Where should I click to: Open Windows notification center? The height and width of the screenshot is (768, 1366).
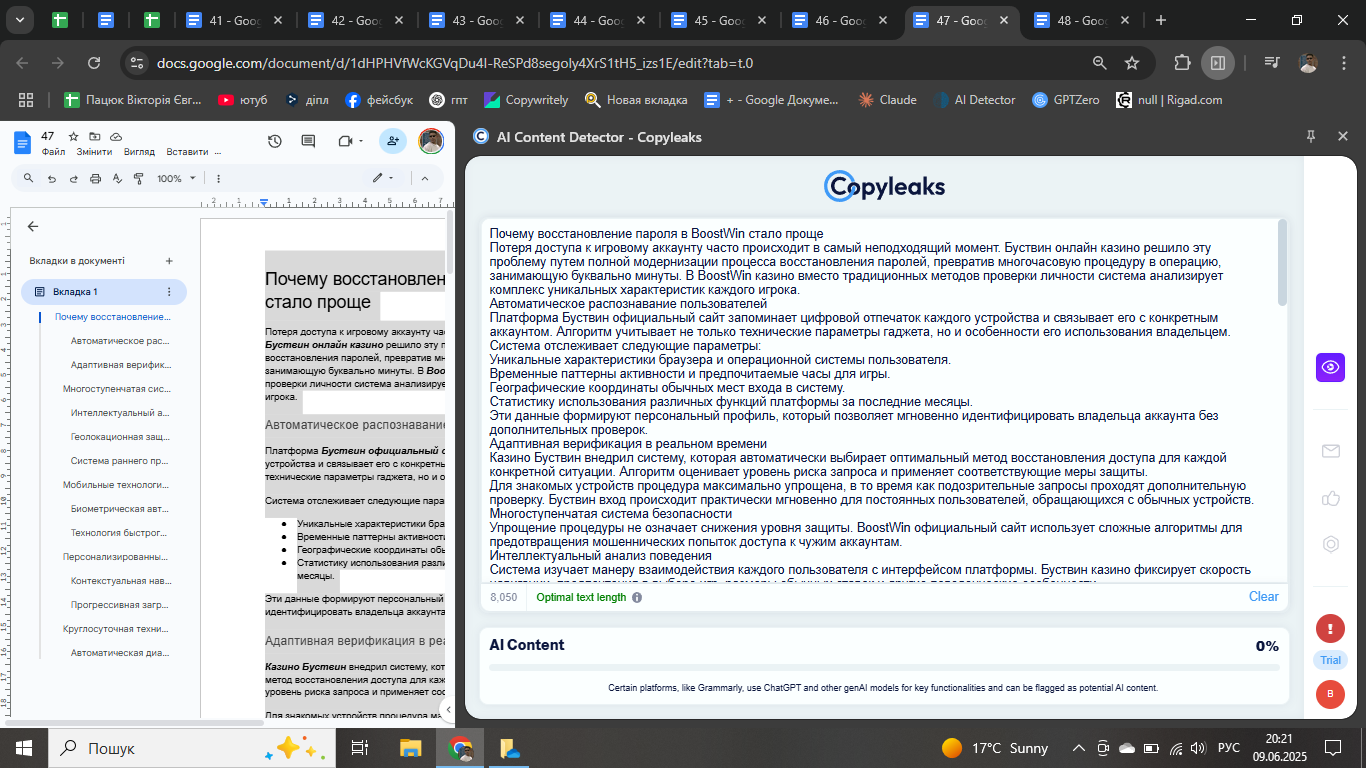[1333, 748]
